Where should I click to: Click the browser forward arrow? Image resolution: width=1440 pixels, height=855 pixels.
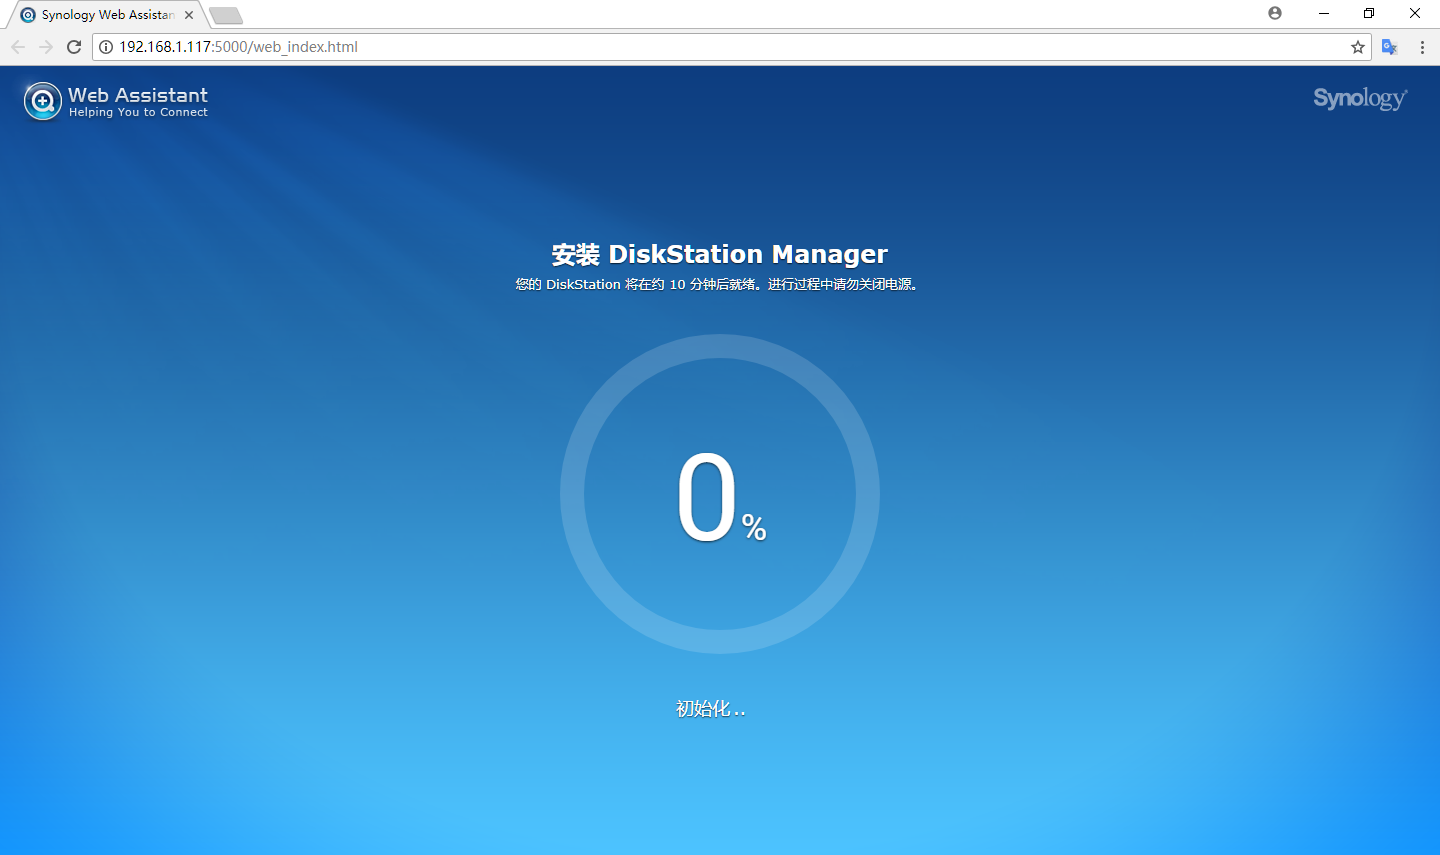(x=46, y=47)
